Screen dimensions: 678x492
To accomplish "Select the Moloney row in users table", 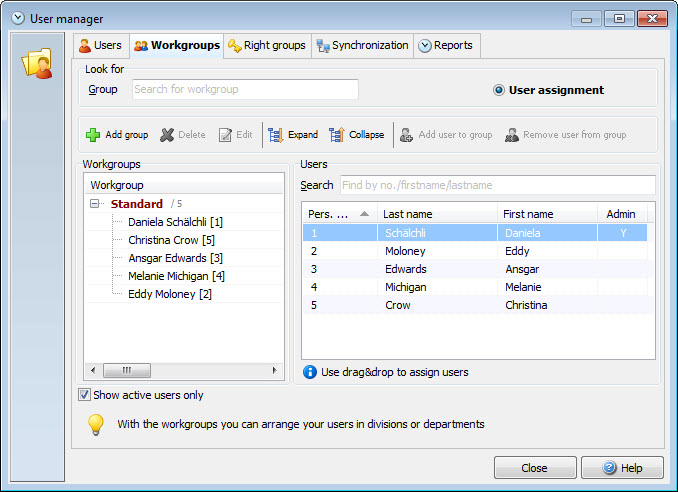I will (475, 251).
